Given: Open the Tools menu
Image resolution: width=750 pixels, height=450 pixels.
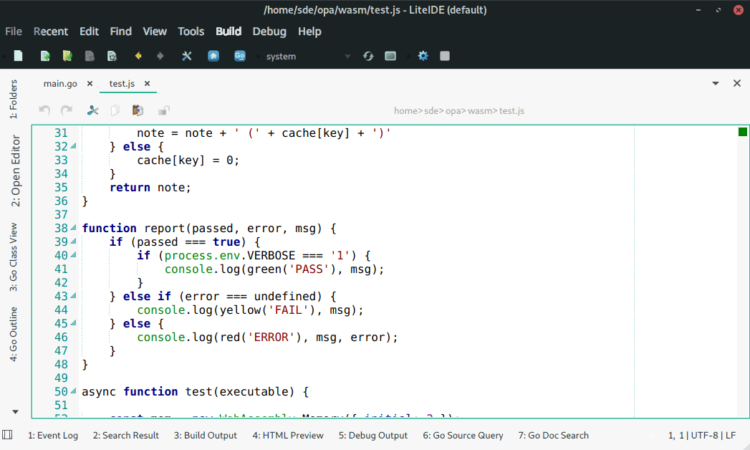Looking at the screenshot, I should pyautogui.click(x=191, y=32).
